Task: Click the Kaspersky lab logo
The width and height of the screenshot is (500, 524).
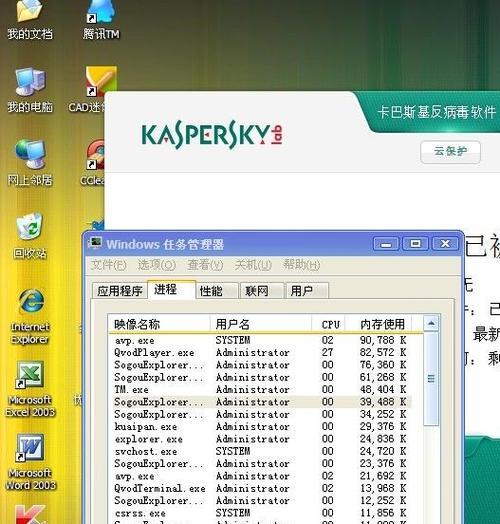Action: coord(212,134)
